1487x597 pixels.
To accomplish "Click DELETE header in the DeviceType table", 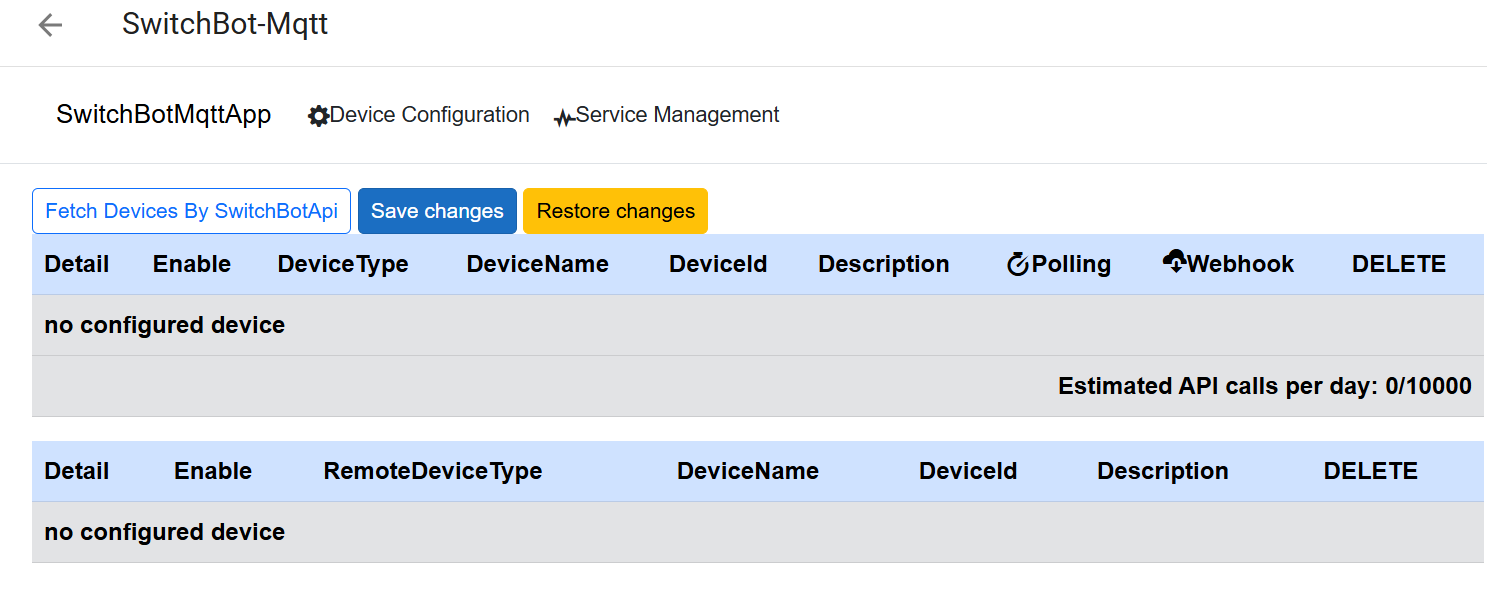I will [1399, 264].
